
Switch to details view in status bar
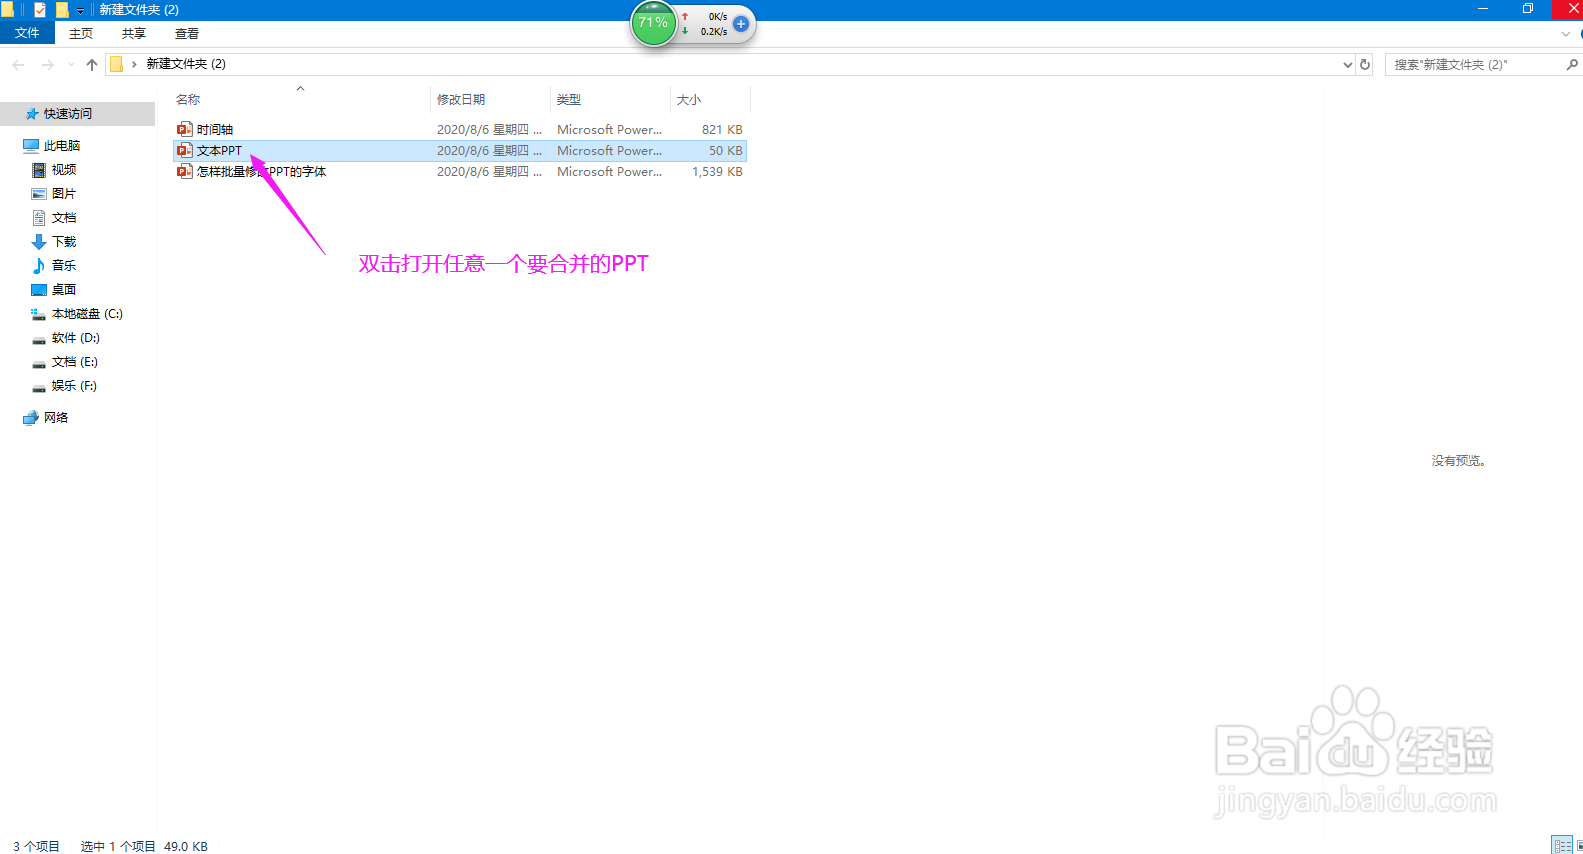click(x=1562, y=846)
